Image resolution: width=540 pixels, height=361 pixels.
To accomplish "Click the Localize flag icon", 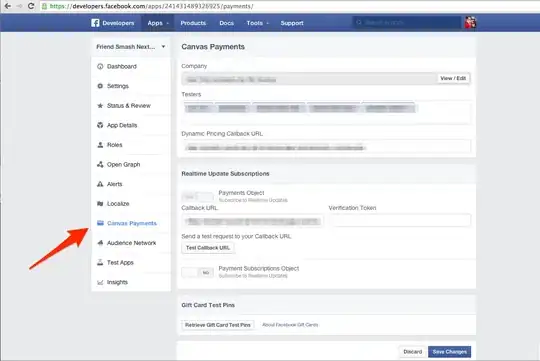I will [100, 204].
